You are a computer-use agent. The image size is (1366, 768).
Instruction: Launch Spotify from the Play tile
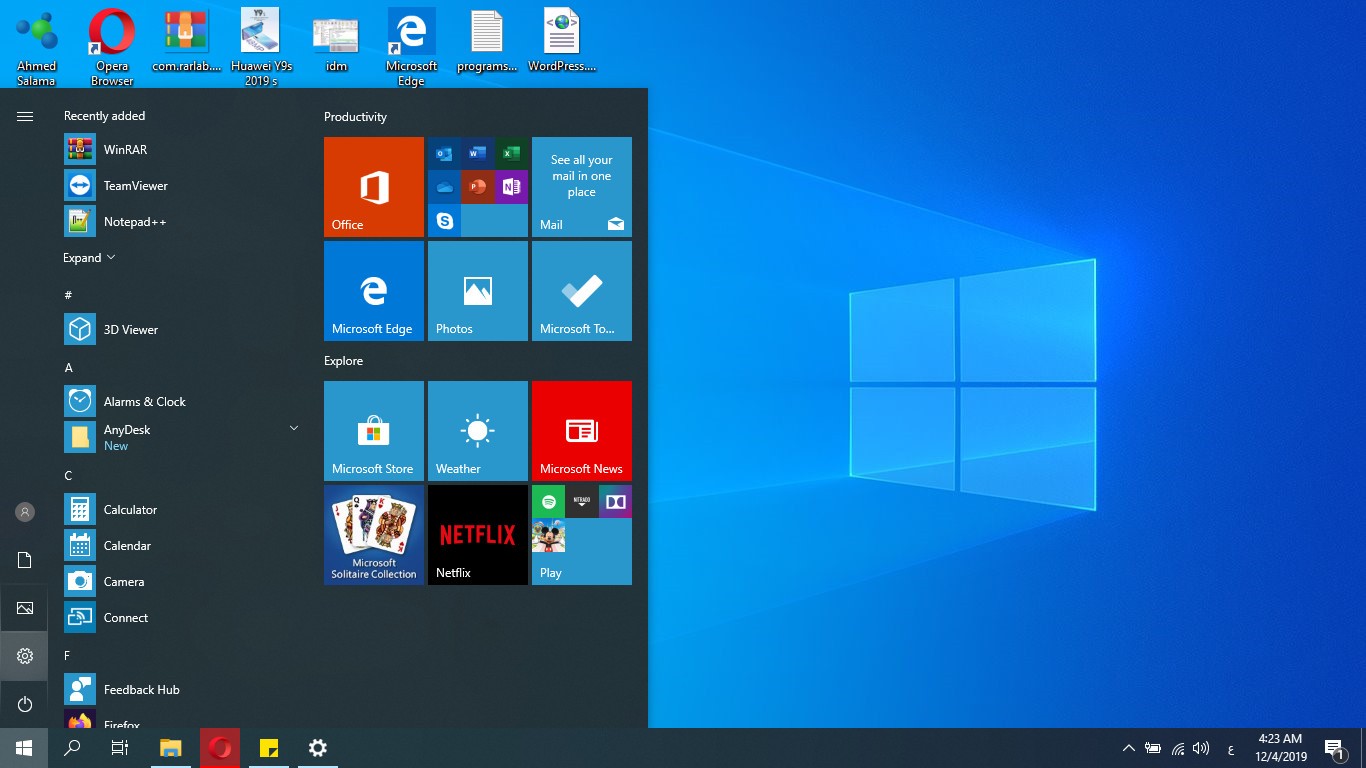click(548, 501)
